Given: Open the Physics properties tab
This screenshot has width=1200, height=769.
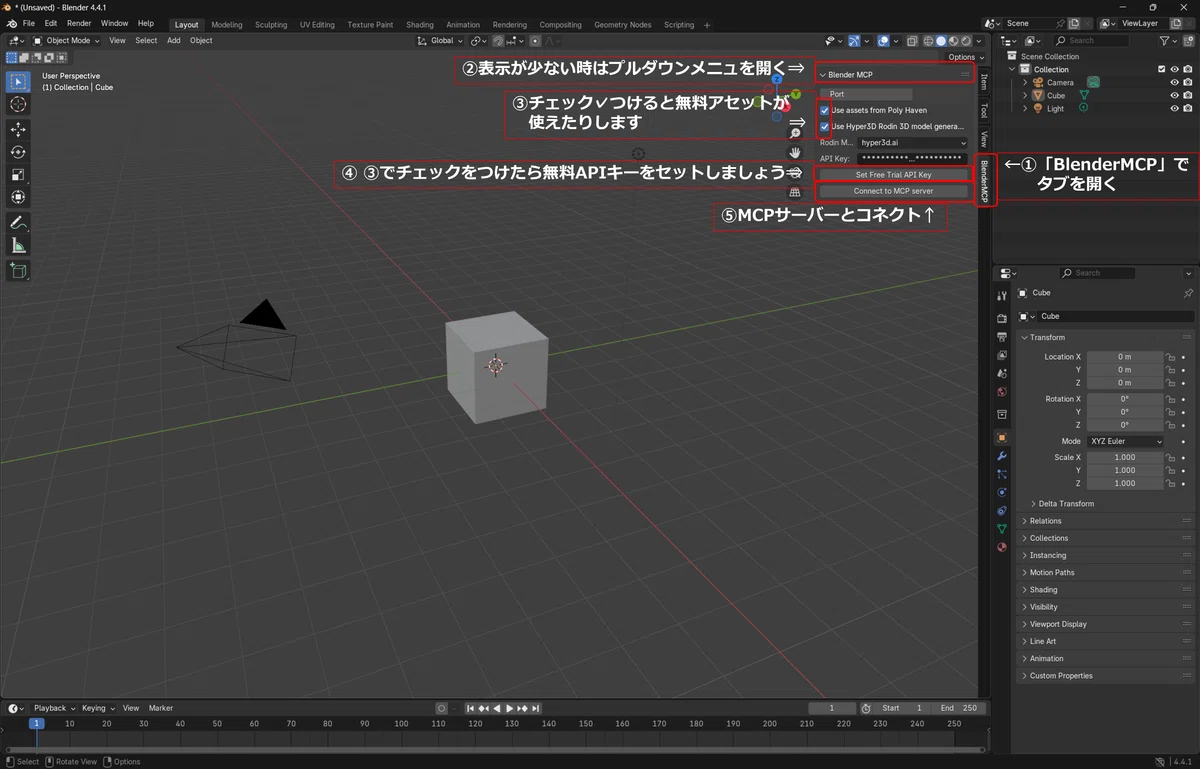Looking at the screenshot, I should 1002,492.
